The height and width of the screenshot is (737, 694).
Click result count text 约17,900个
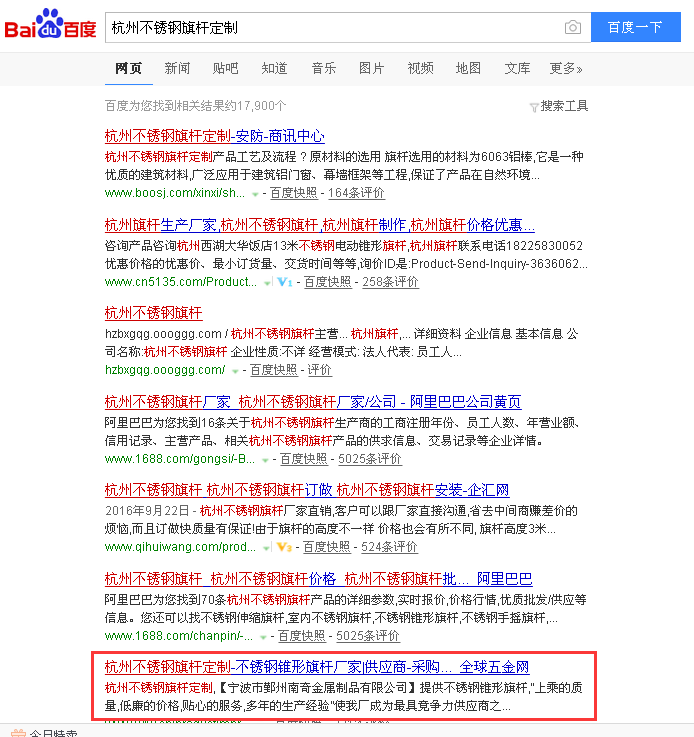(x=255, y=106)
